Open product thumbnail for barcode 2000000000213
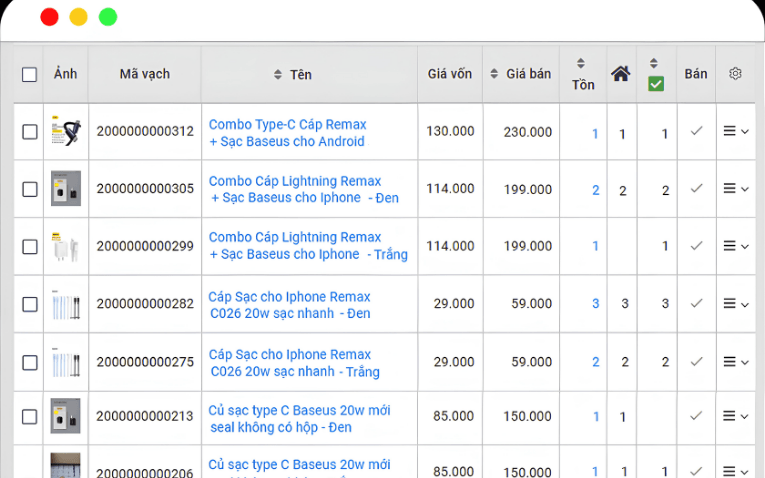This screenshot has height=478, width=765. pos(65,416)
